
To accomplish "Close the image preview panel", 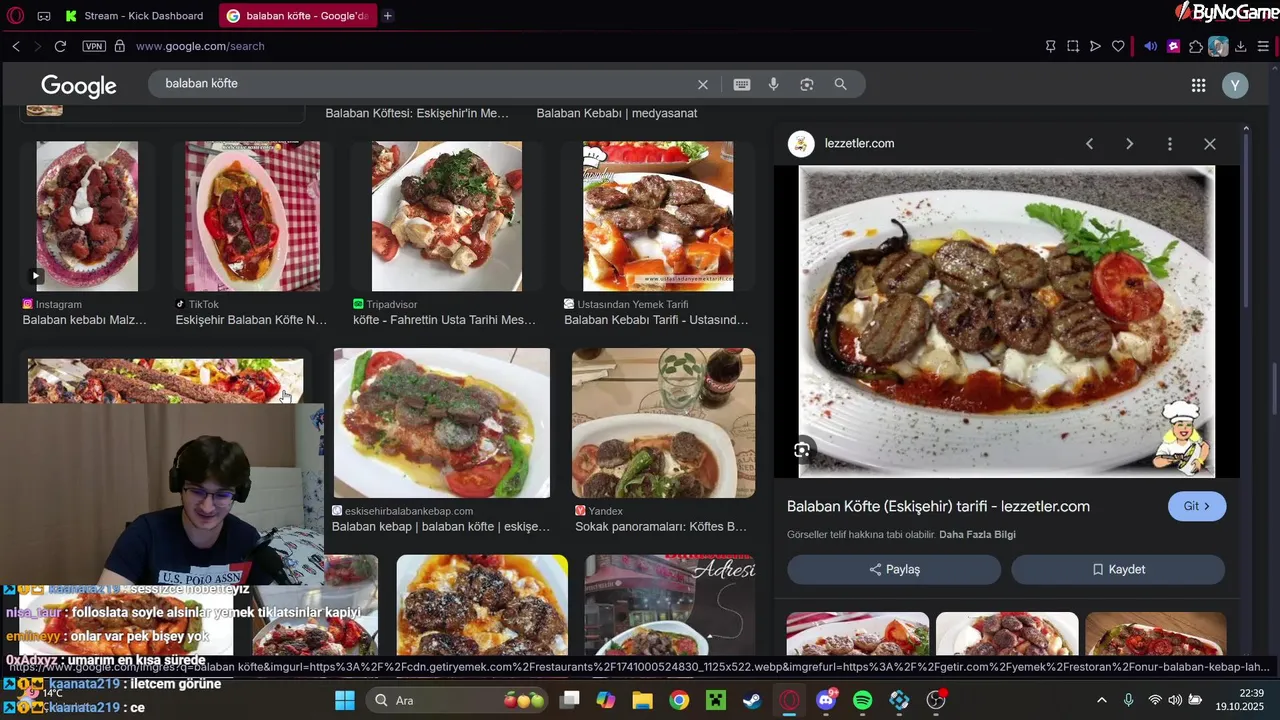I will tap(1210, 144).
